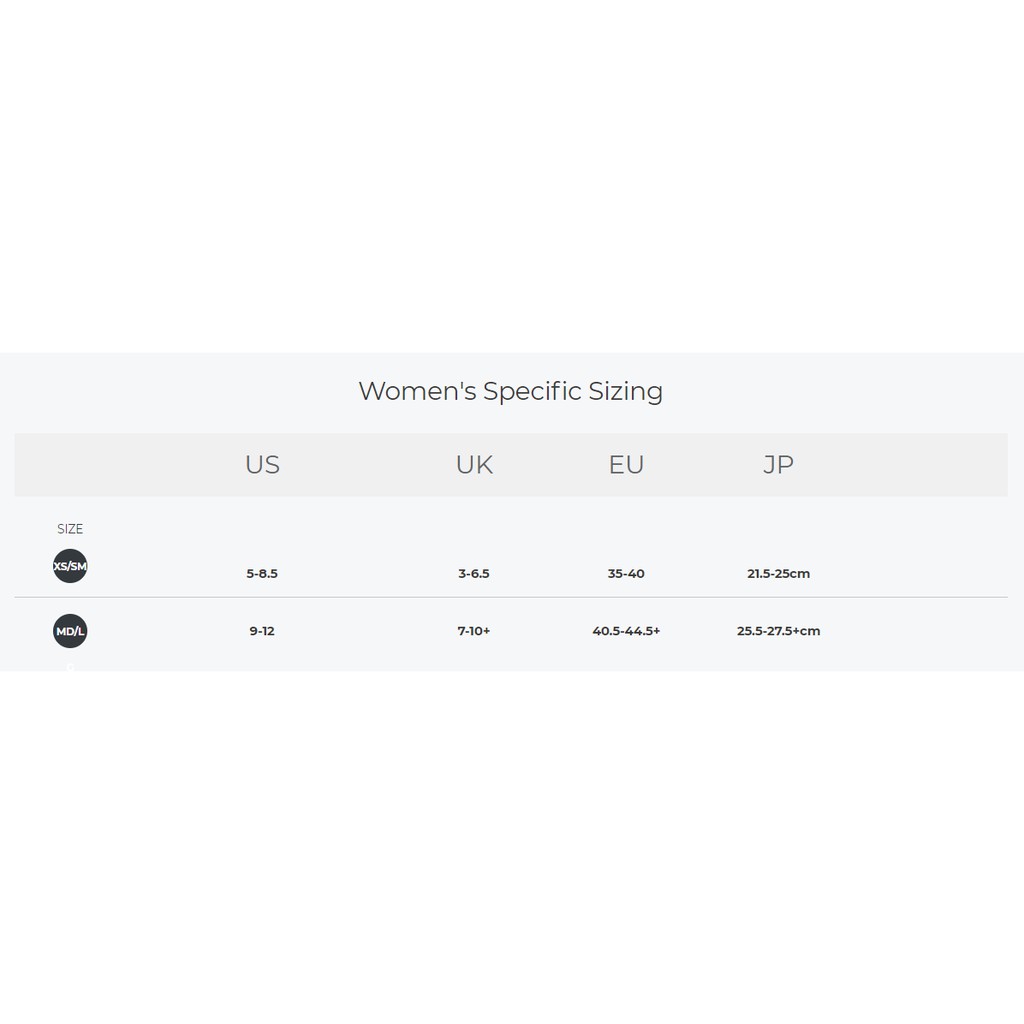Select the EU 40.5-44.5+ size value
Screen dimensions: 1024x1024
click(x=626, y=631)
